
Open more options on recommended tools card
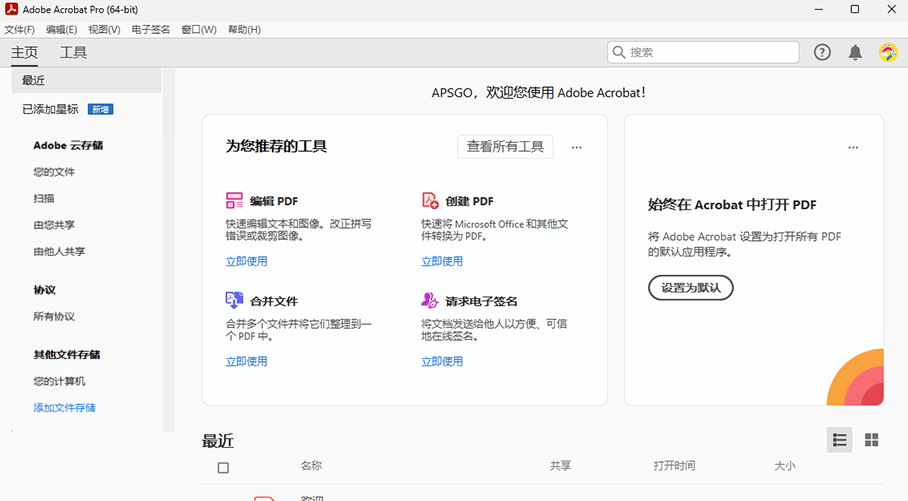click(576, 147)
